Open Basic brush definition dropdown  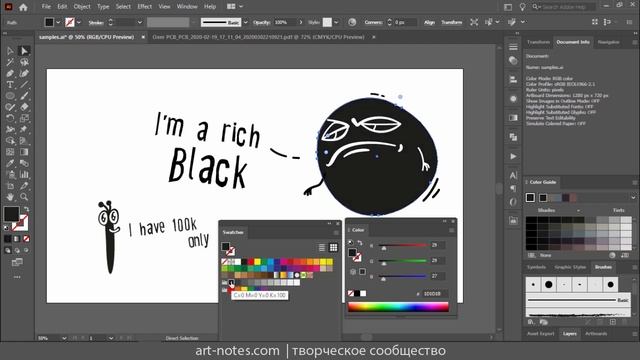tap(245, 22)
